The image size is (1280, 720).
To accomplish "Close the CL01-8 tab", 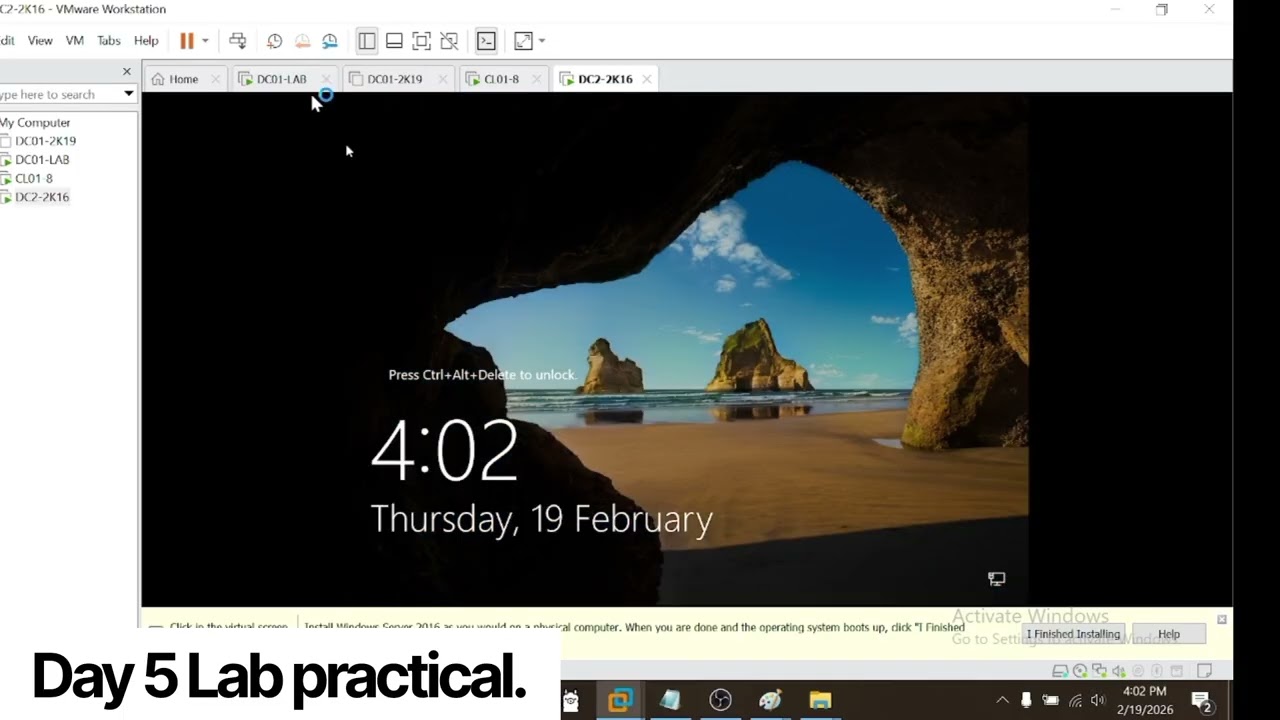I will (x=537, y=79).
